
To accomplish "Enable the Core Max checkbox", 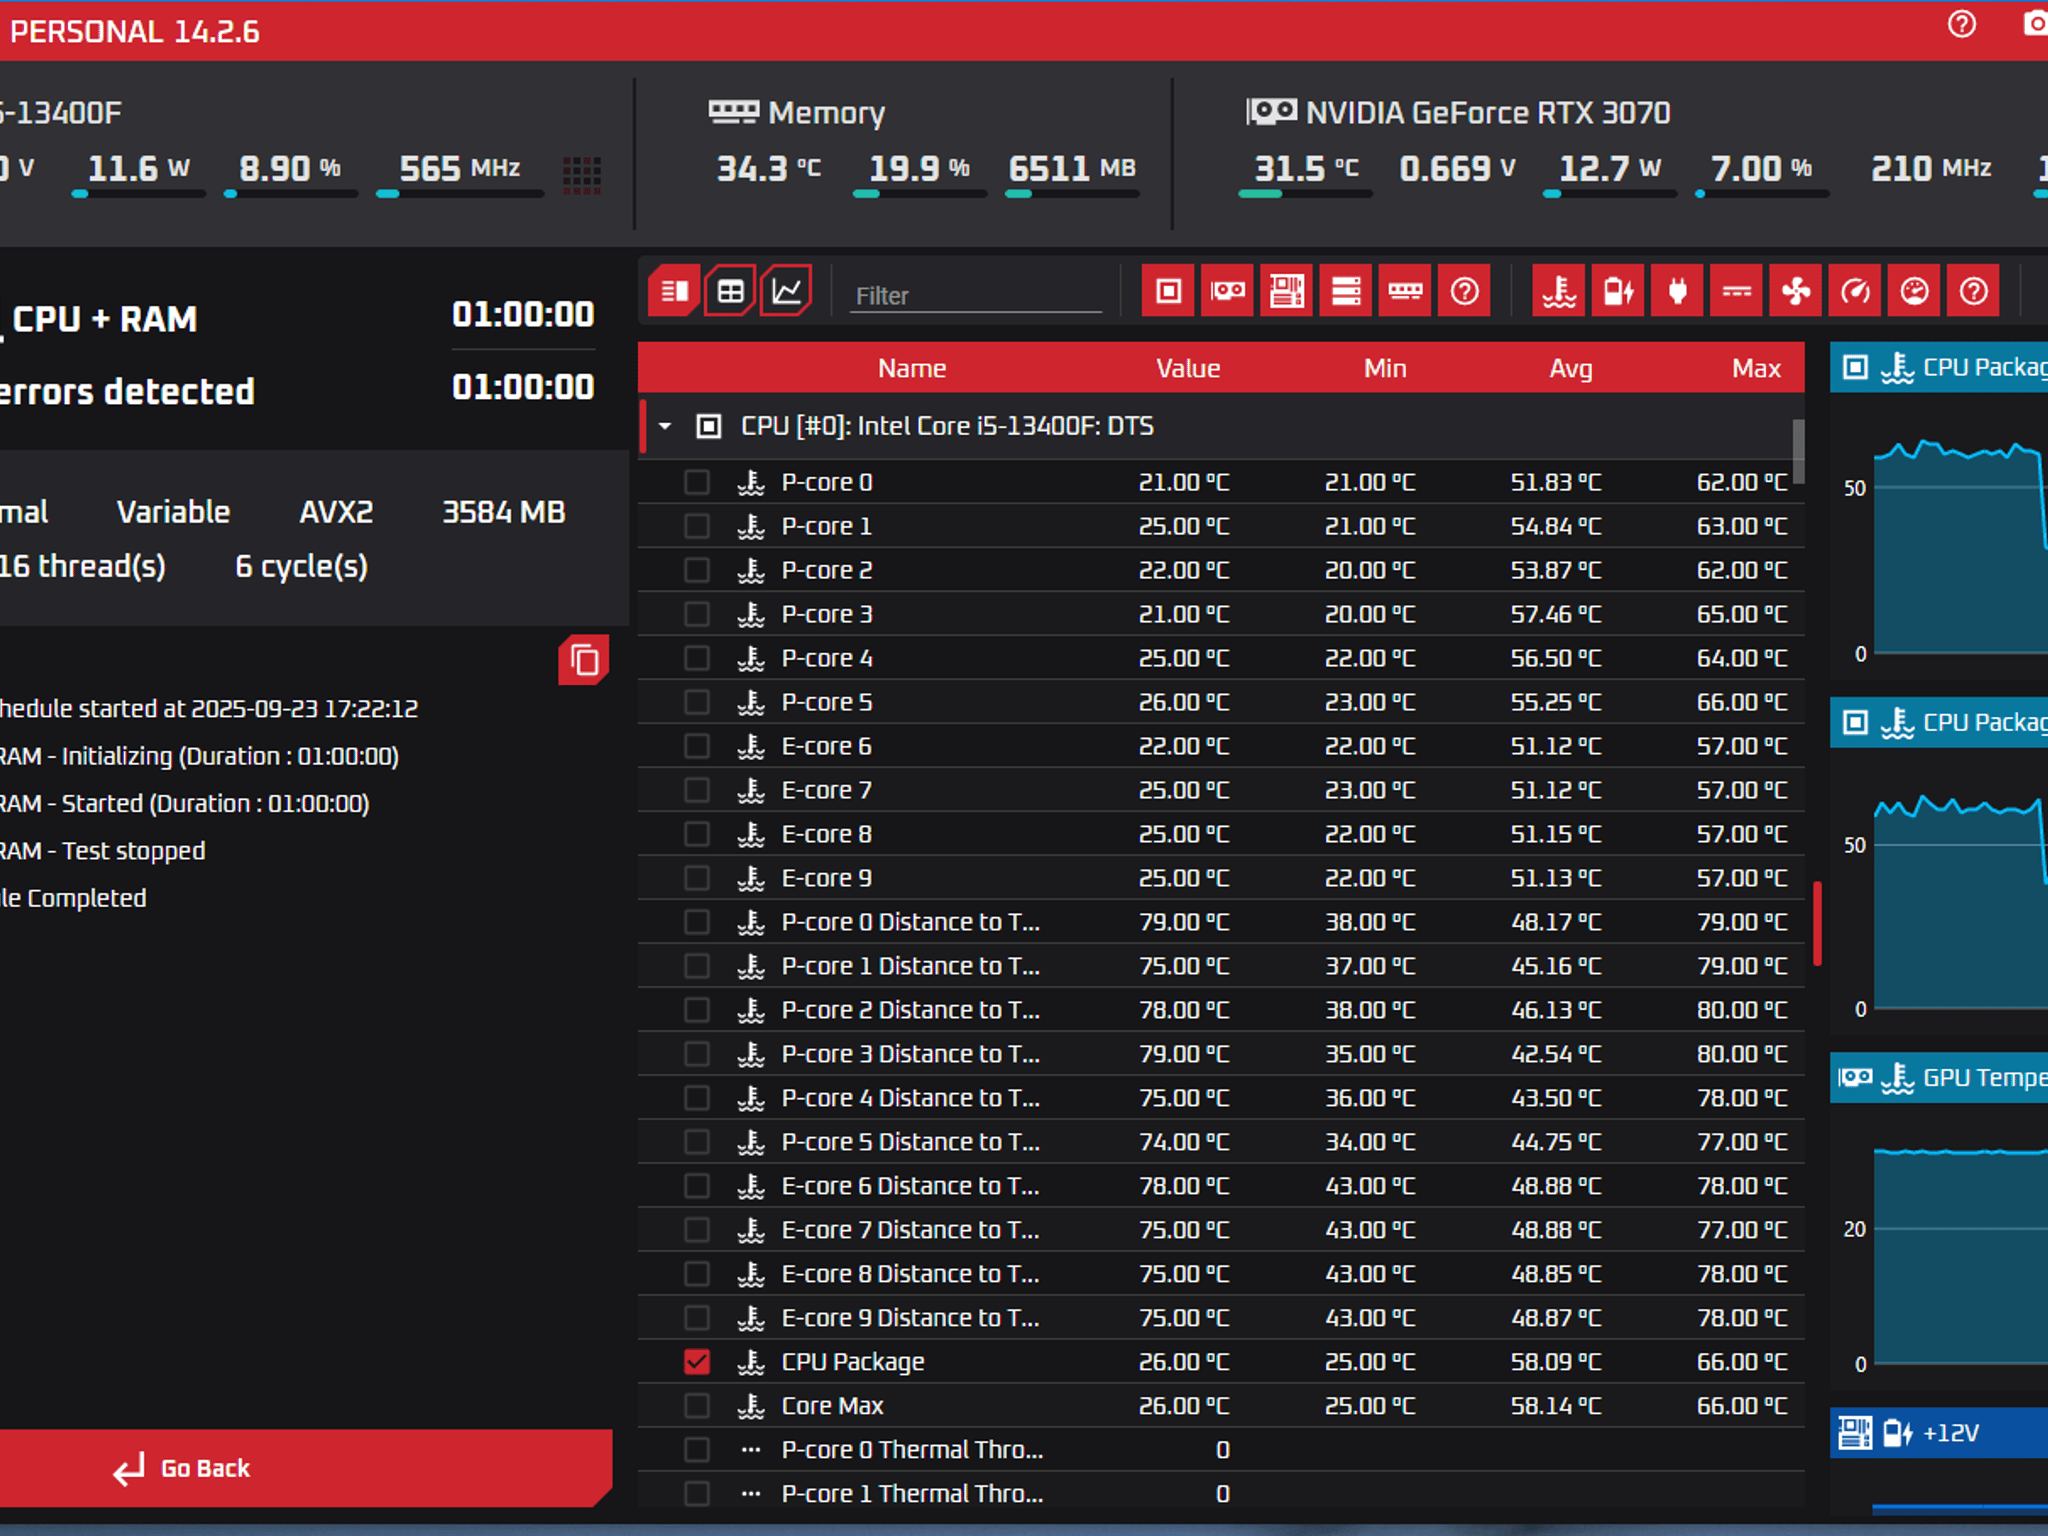I will tap(697, 1406).
